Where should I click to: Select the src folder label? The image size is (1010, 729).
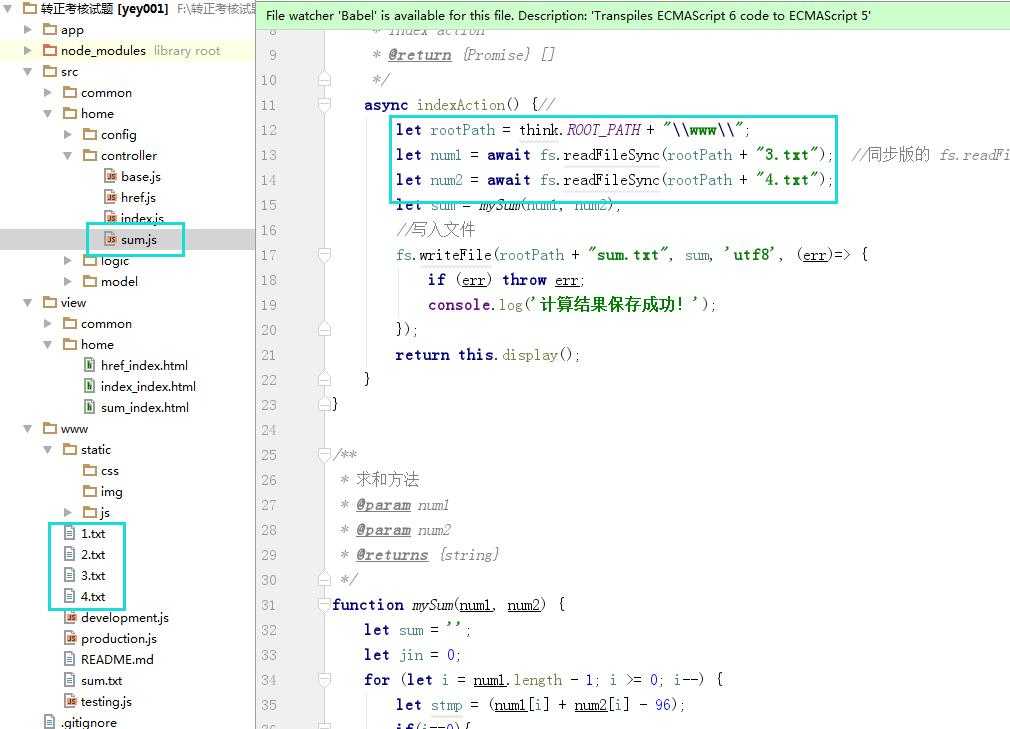click(70, 71)
